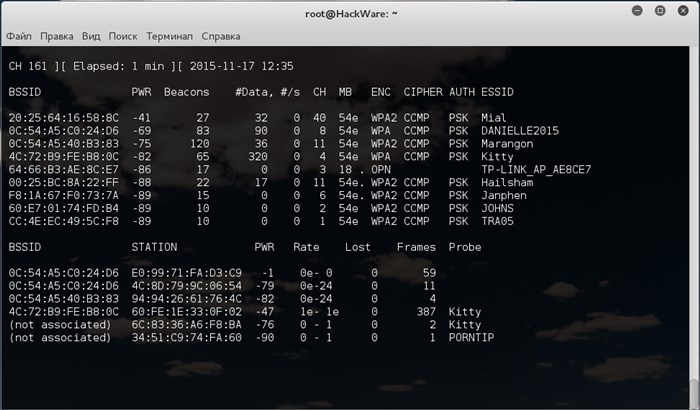Click the ESSID Mial
This screenshot has height=410, width=700.
click(494, 118)
